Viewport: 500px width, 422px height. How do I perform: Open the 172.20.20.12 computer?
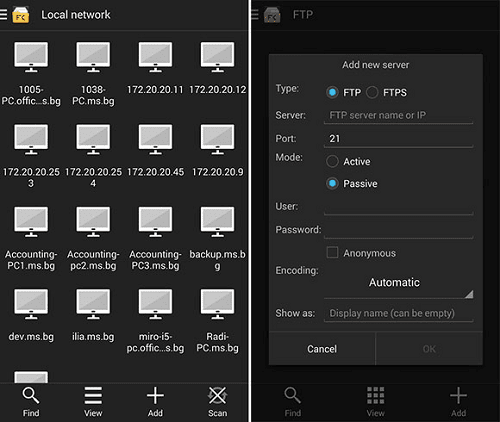tap(217, 68)
